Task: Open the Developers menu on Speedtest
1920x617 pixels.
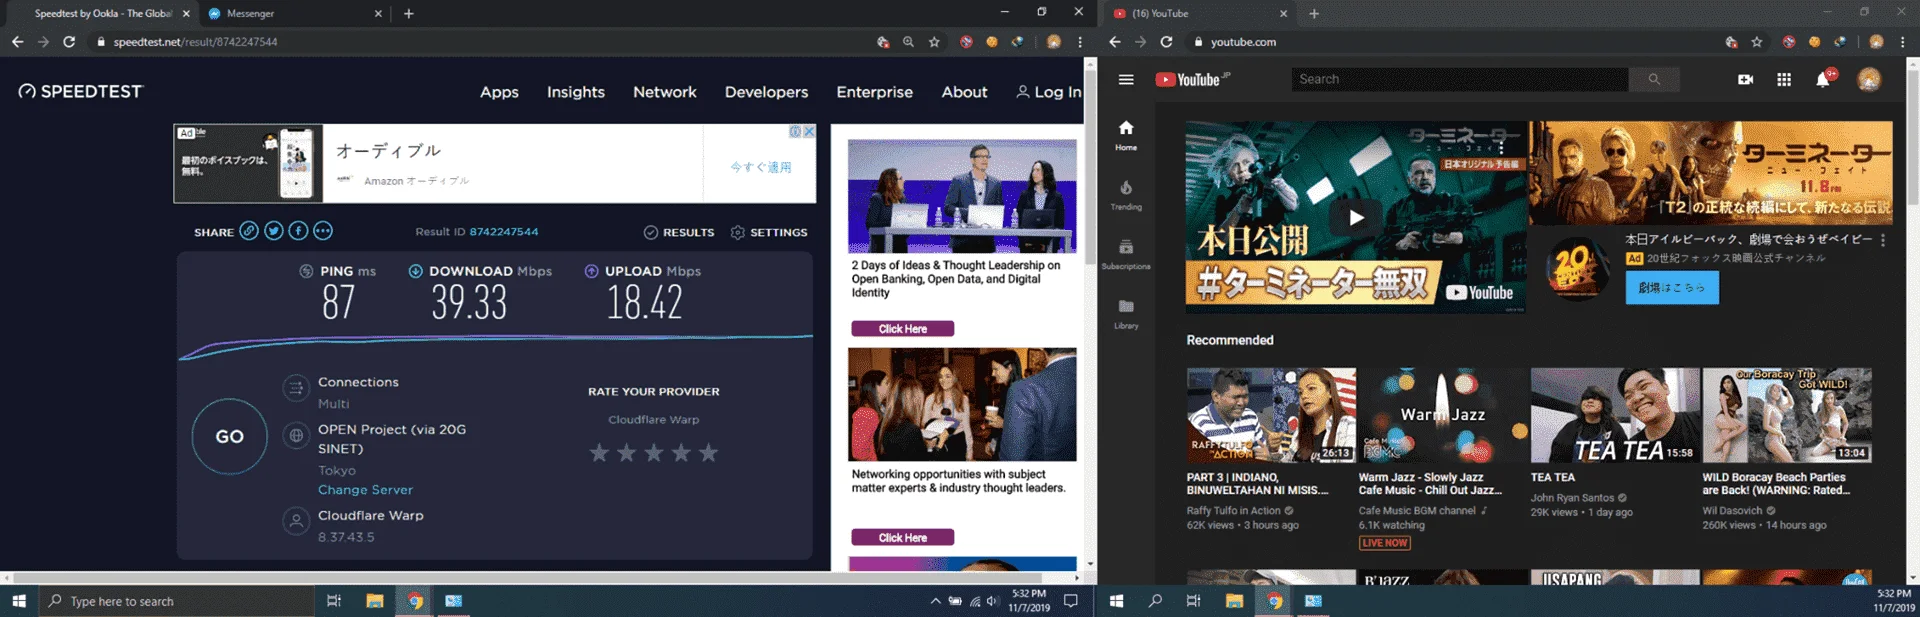Action: pos(766,92)
